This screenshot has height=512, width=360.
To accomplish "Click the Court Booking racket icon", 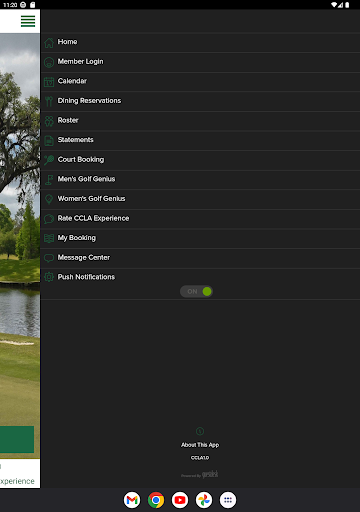I will (49, 160).
